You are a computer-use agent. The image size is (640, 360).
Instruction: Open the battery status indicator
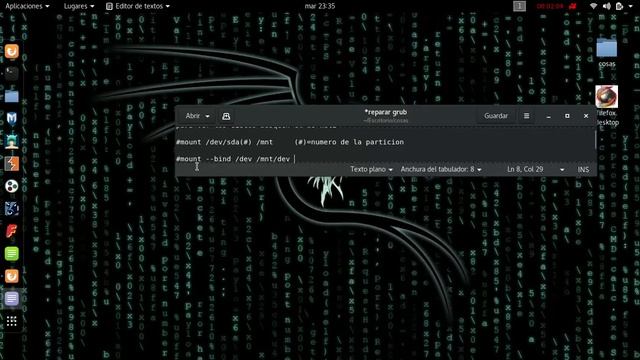(619, 6)
